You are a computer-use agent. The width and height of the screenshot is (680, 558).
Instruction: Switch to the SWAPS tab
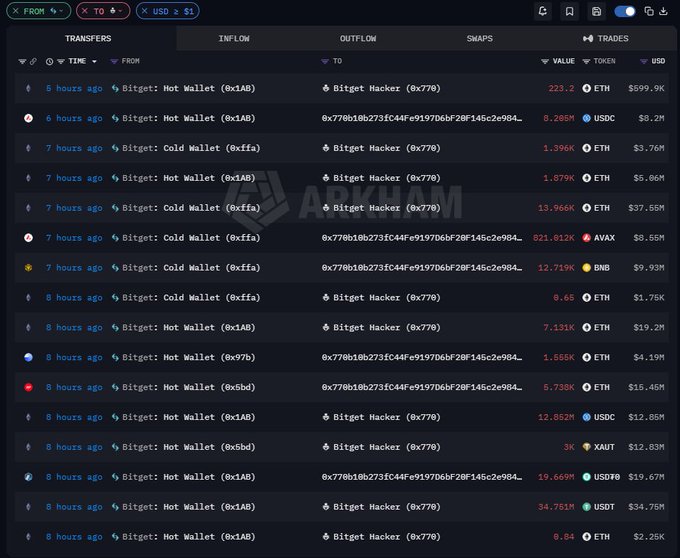[x=480, y=38]
